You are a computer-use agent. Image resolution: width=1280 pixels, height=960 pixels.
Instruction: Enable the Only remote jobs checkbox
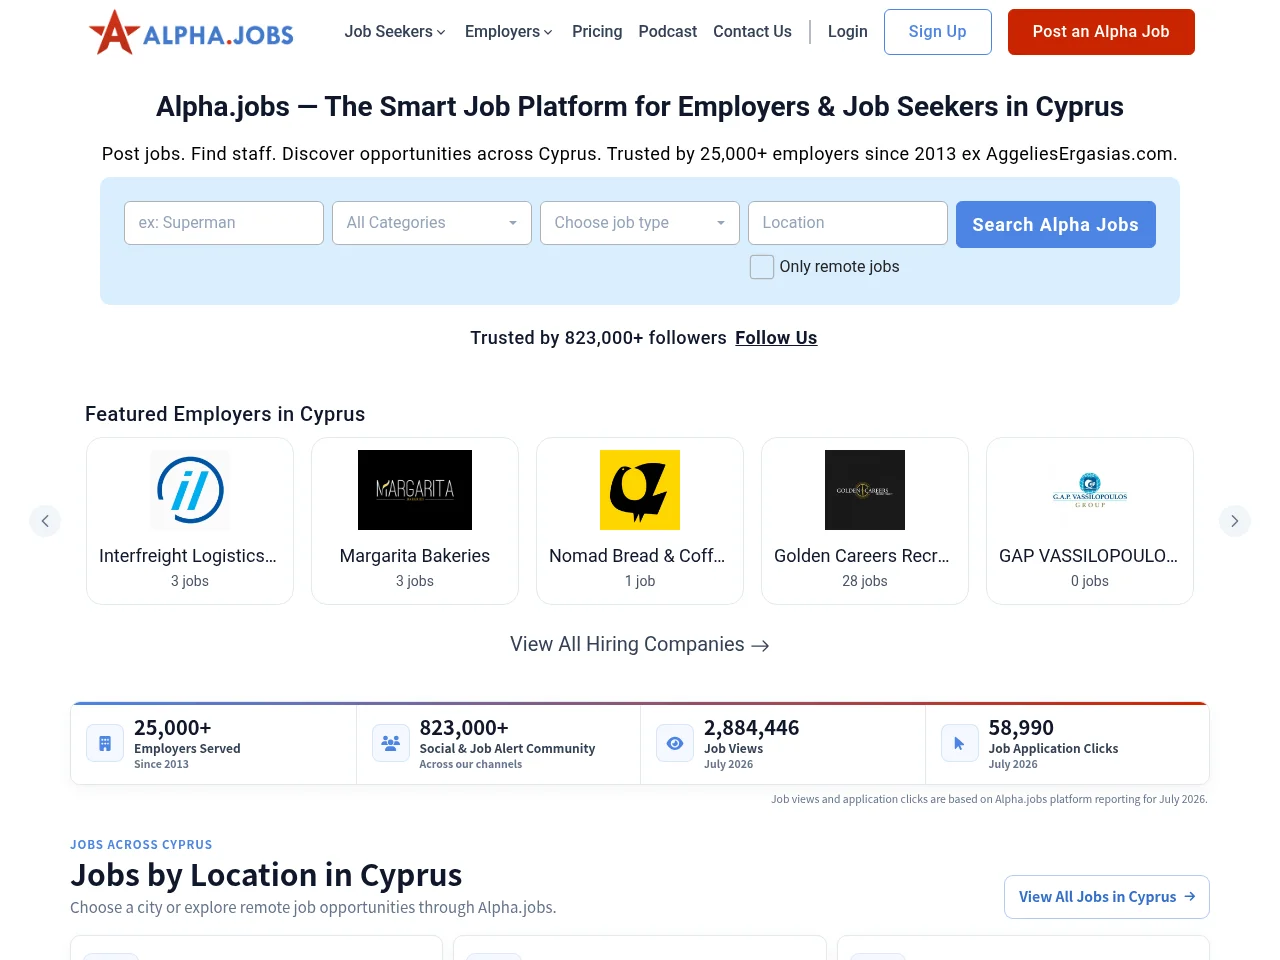(x=762, y=267)
